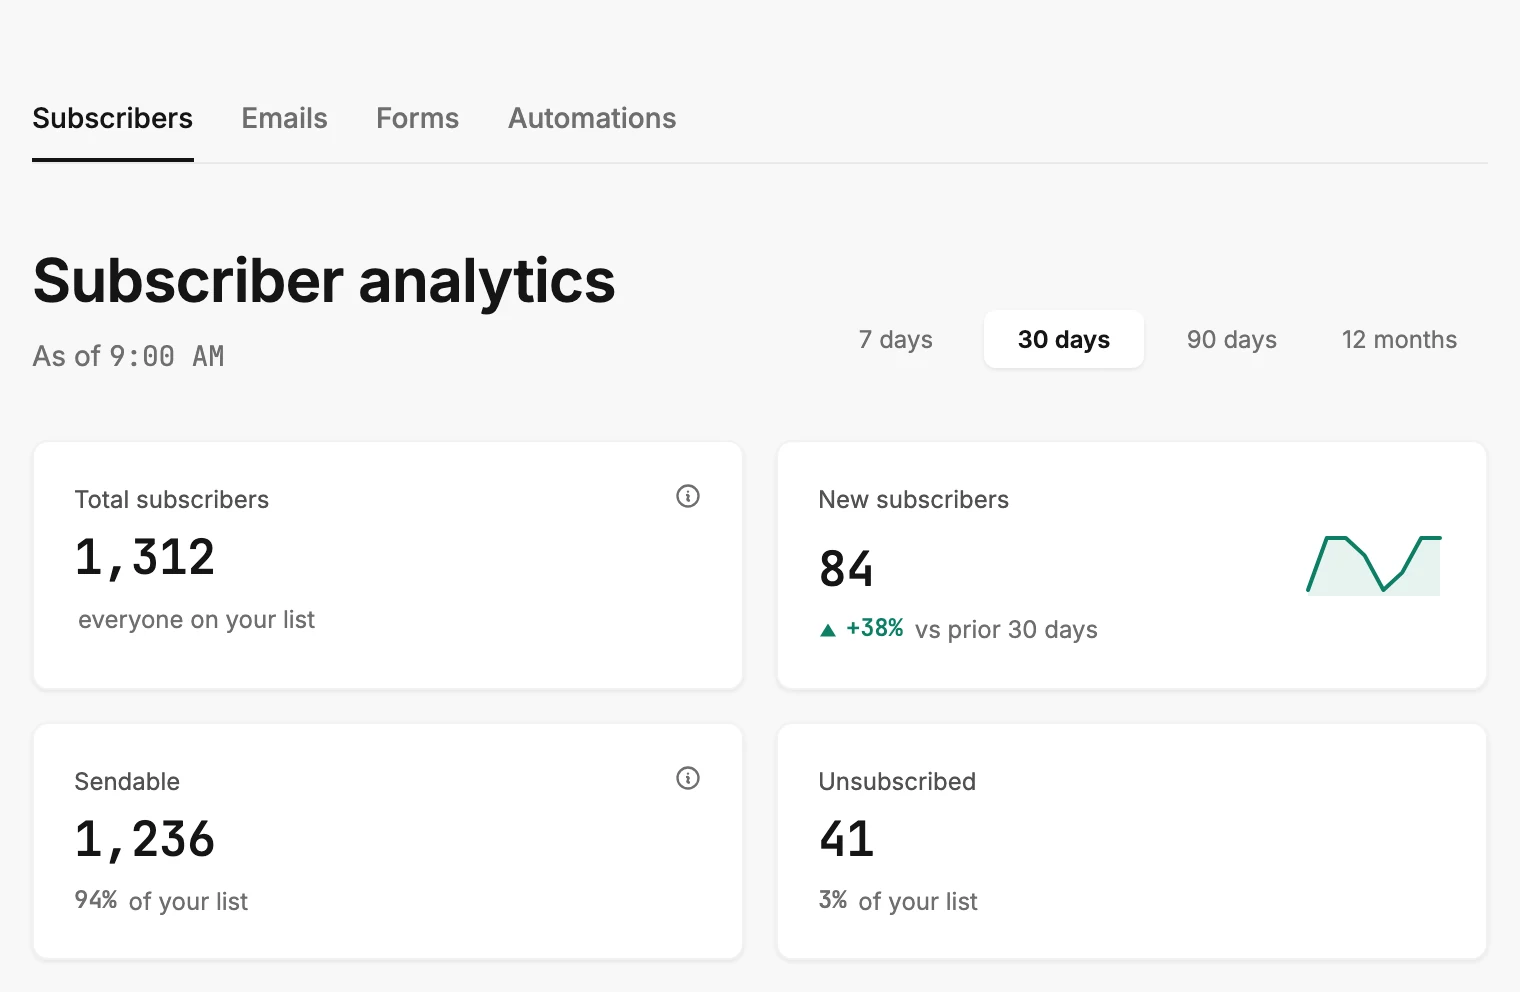Click the 1,236 sendable value
The image size is (1520, 992).
145,840
